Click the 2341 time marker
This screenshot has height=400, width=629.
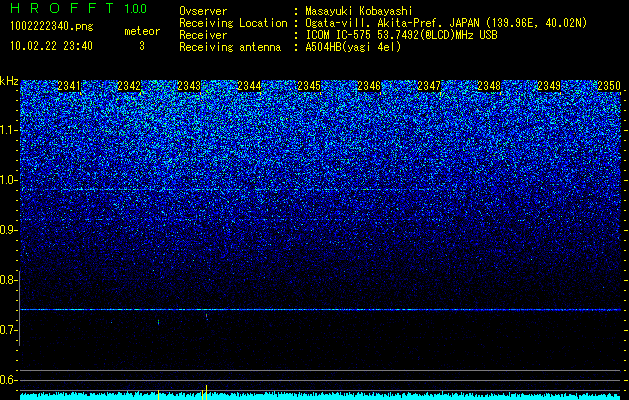click(69, 86)
